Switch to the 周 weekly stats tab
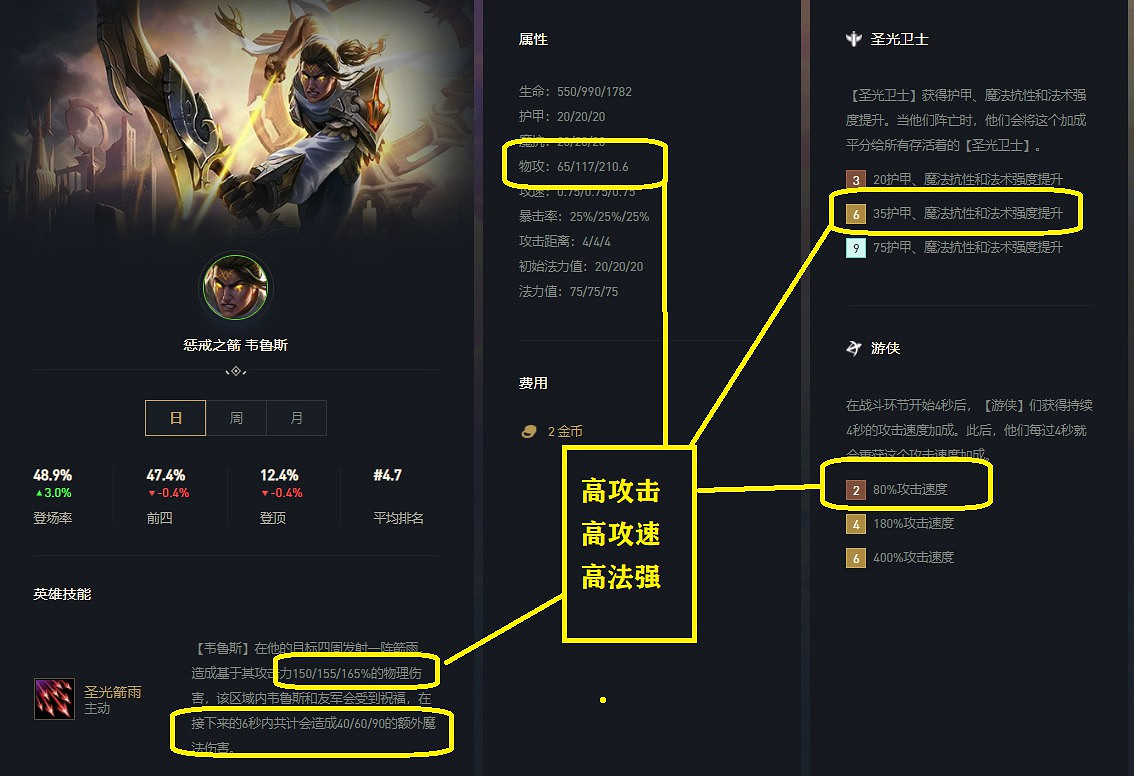1134x776 pixels. click(x=236, y=418)
